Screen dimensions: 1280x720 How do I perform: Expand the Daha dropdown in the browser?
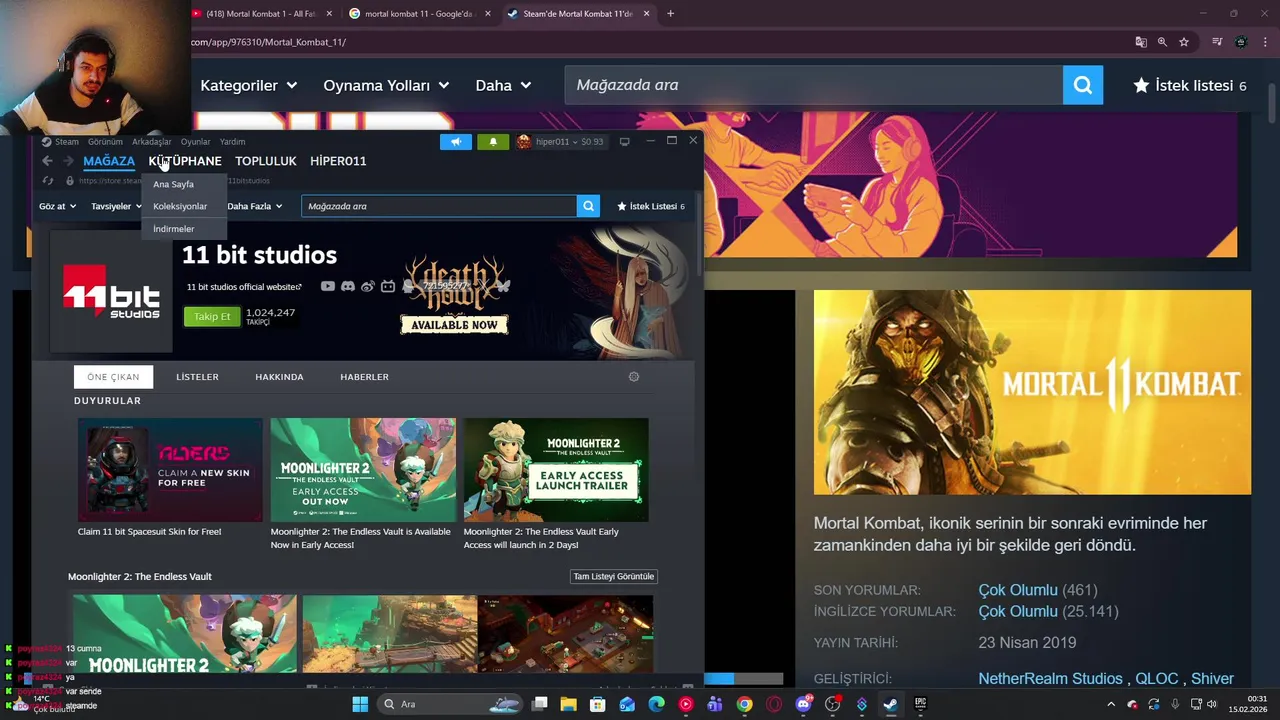point(503,85)
